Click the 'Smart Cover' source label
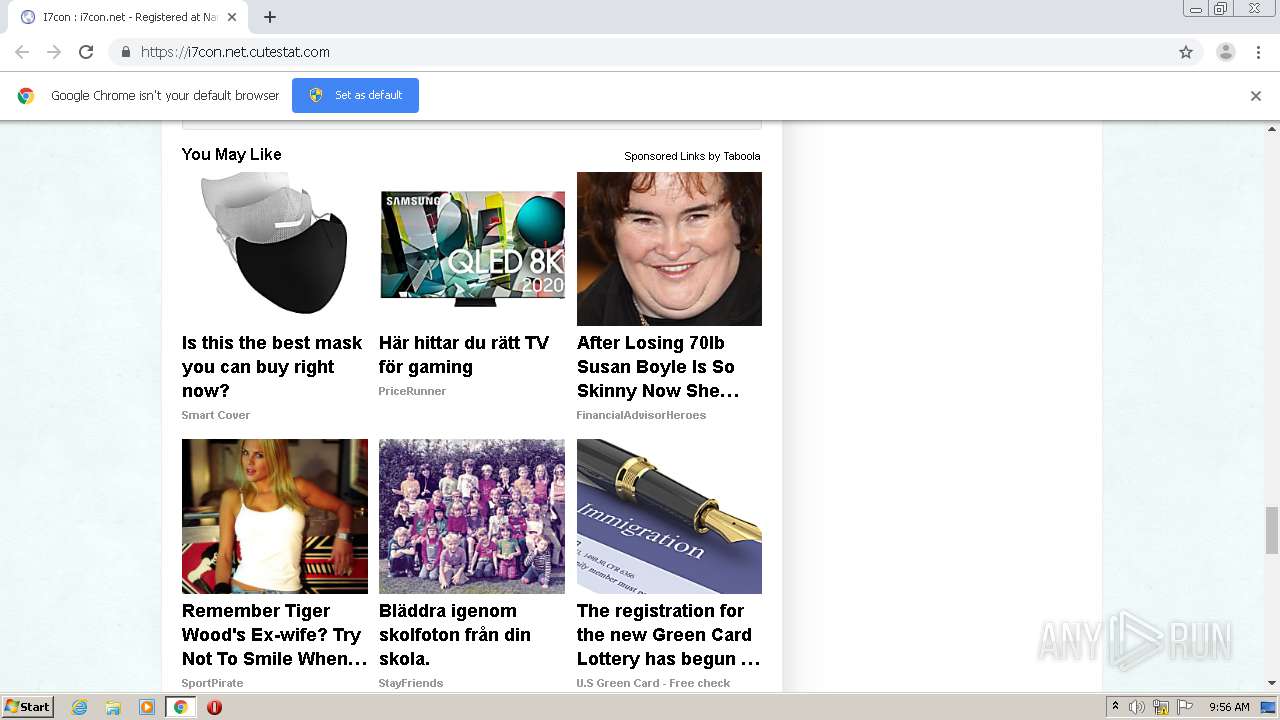This screenshot has width=1280, height=720. pyautogui.click(x=216, y=415)
